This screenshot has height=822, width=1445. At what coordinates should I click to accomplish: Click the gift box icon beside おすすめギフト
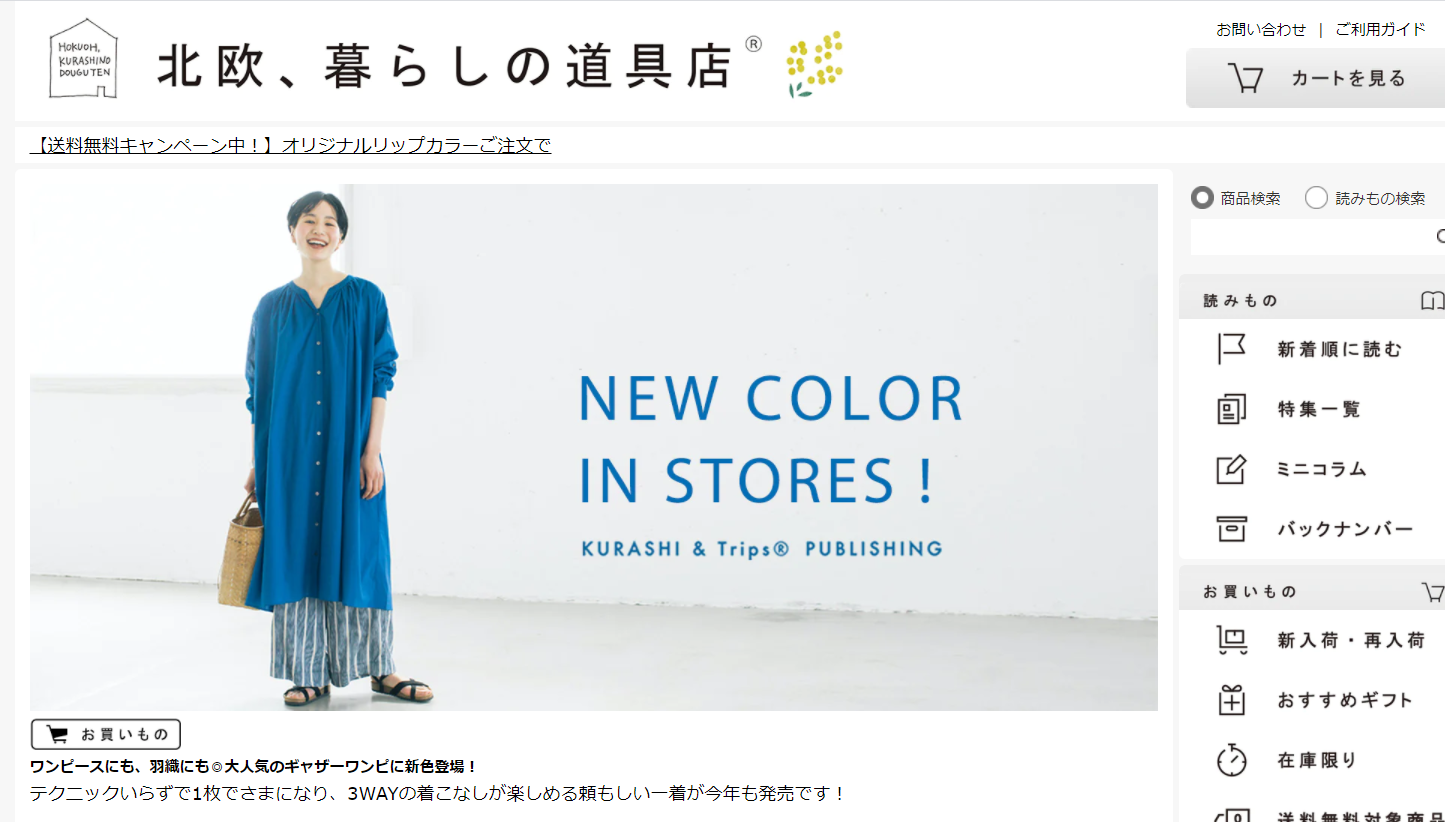click(x=1231, y=700)
